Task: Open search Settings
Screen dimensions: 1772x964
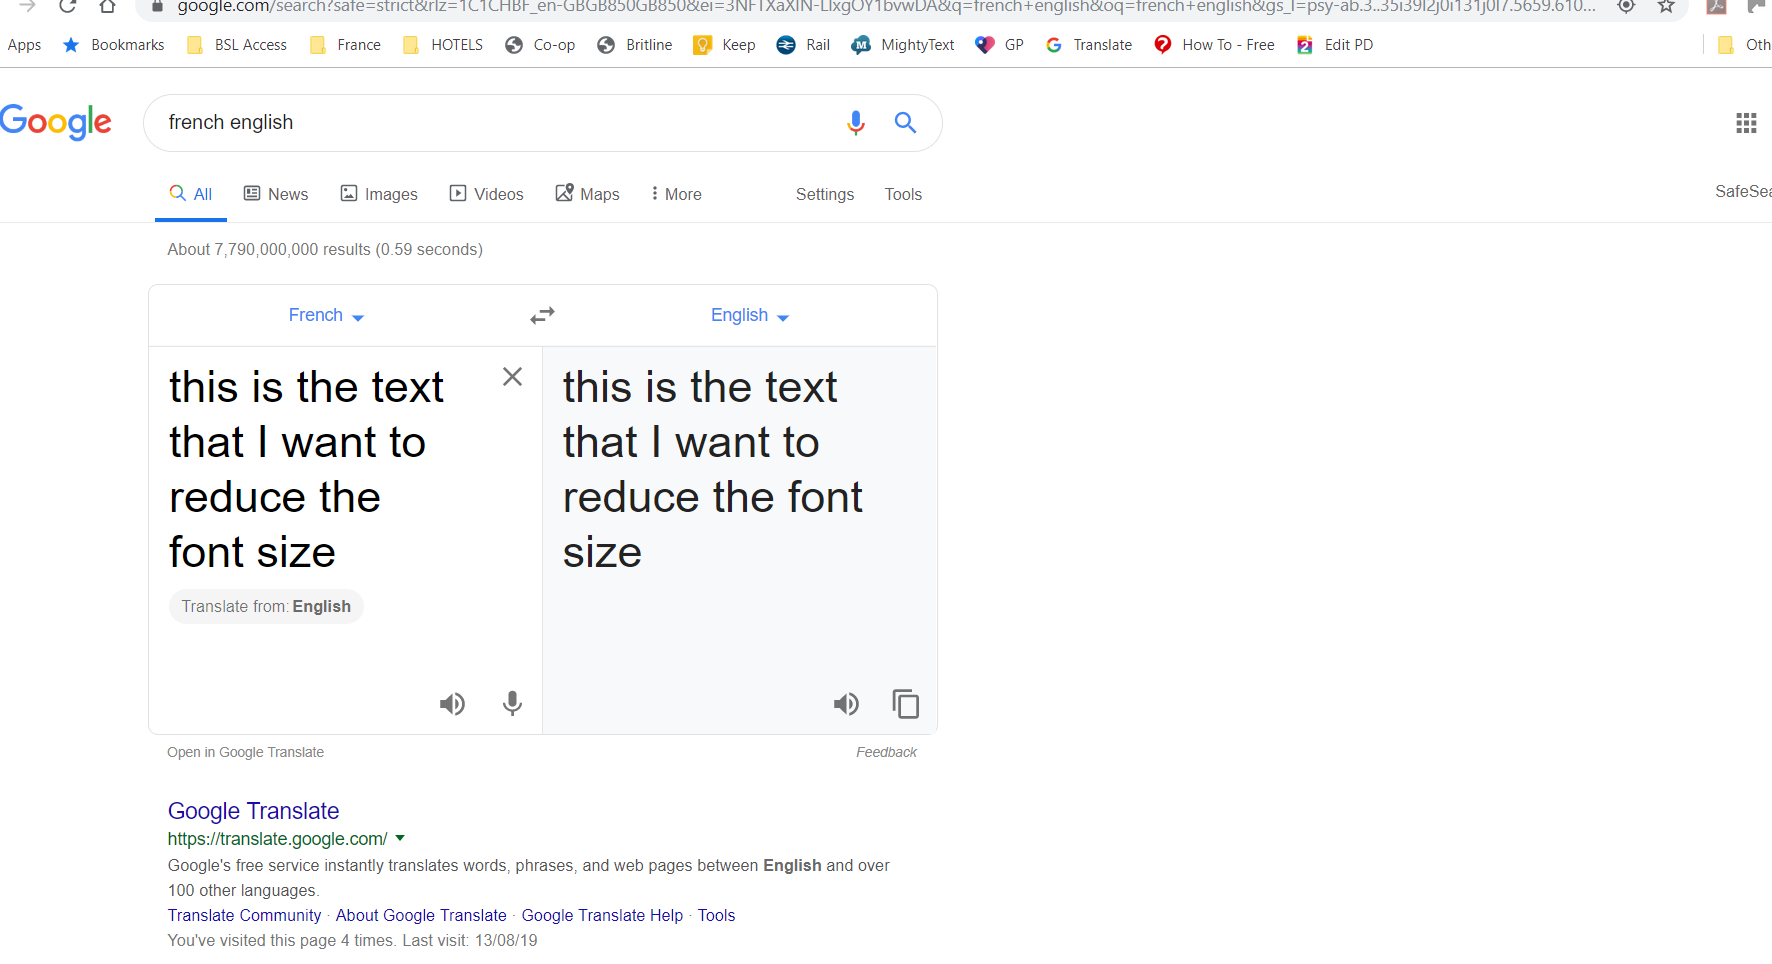Action: coord(825,194)
